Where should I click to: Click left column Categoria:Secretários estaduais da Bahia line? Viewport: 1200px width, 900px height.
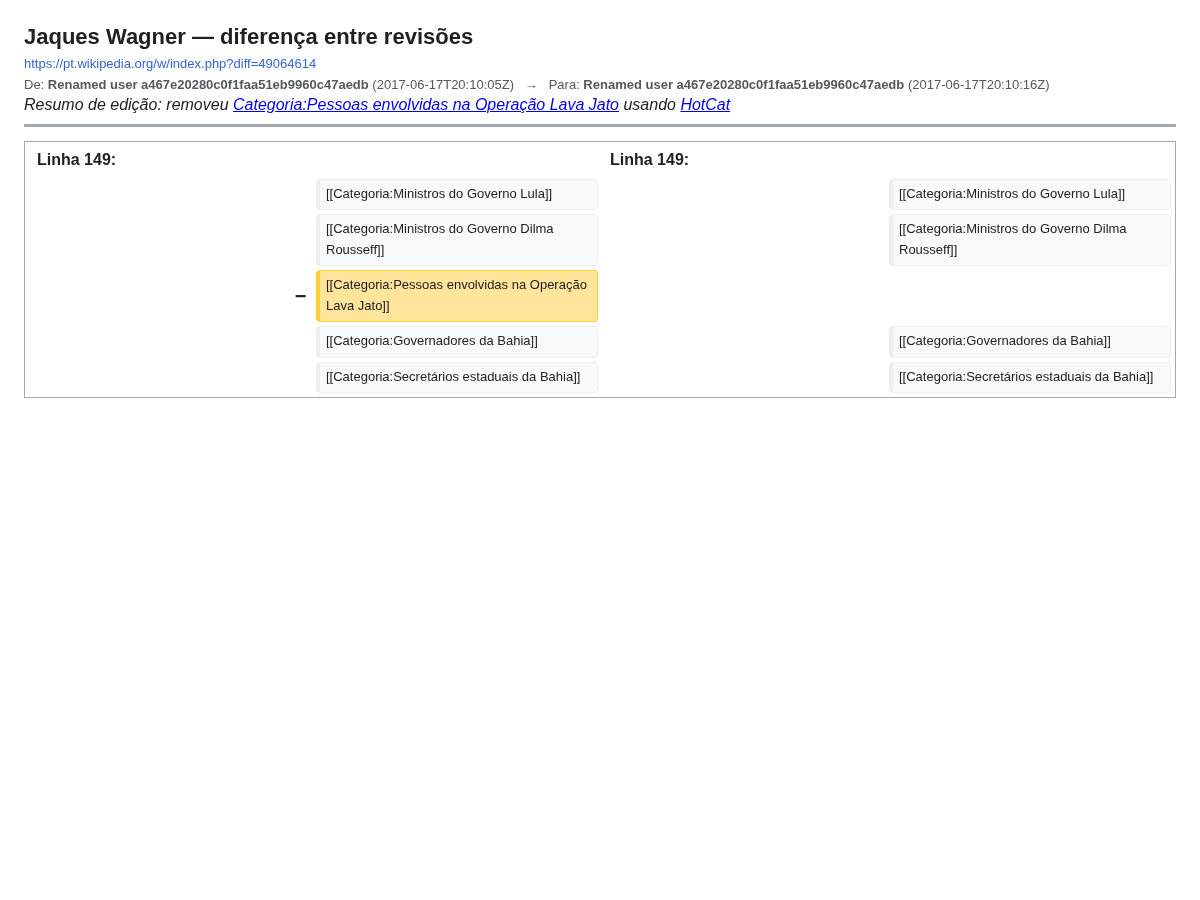457,377
